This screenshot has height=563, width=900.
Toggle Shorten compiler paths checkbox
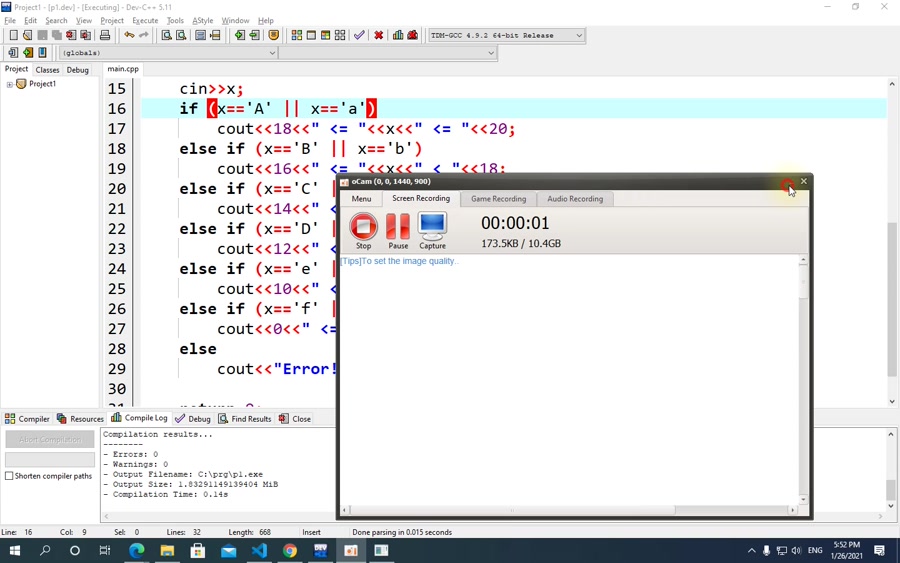(x=9, y=476)
